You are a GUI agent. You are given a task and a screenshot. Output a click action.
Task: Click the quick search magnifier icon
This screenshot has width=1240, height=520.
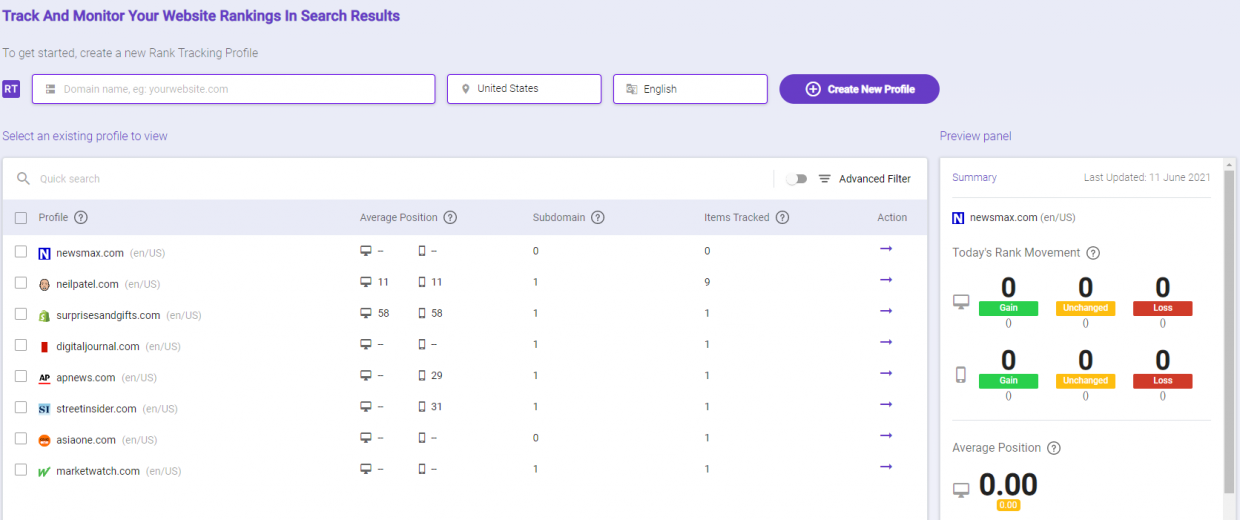coord(24,179)
